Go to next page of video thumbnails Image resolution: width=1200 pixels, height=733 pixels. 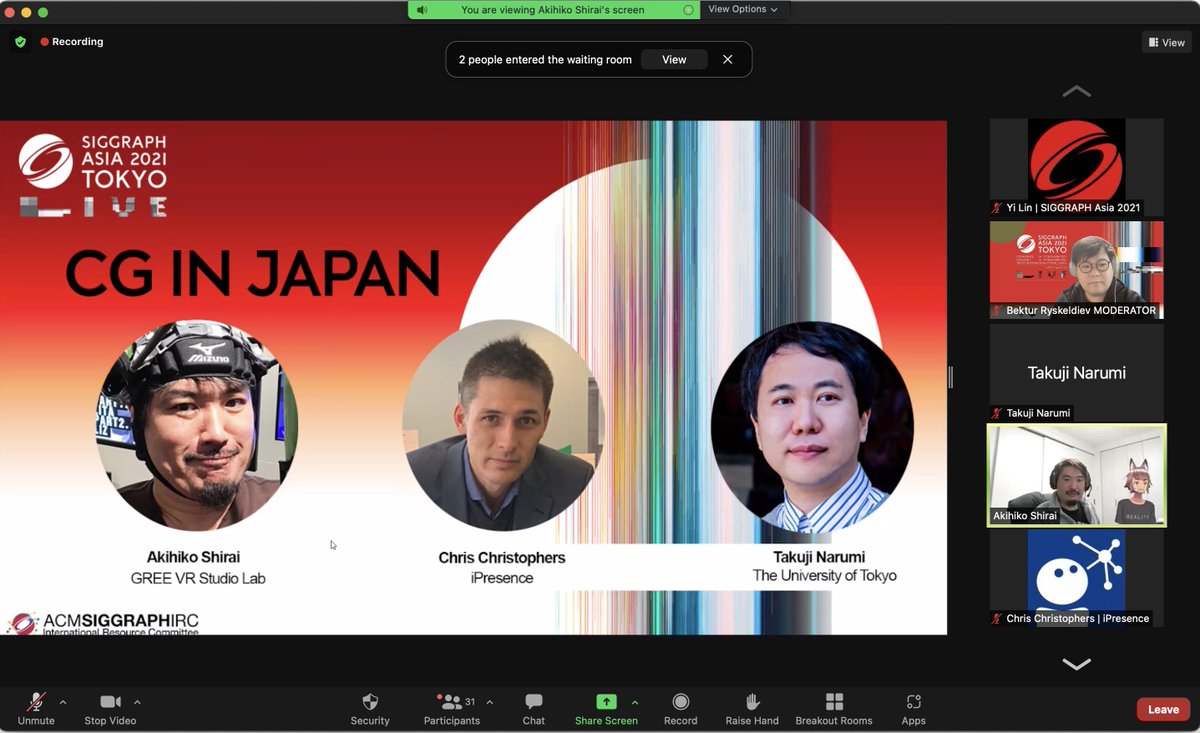point(1076,664)
